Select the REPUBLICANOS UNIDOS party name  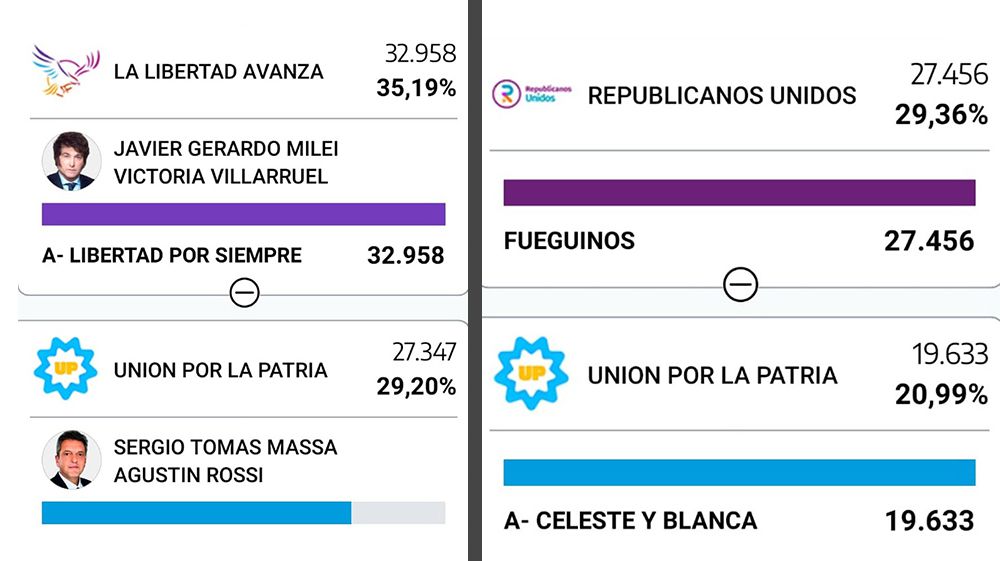(x=721, y=96)
